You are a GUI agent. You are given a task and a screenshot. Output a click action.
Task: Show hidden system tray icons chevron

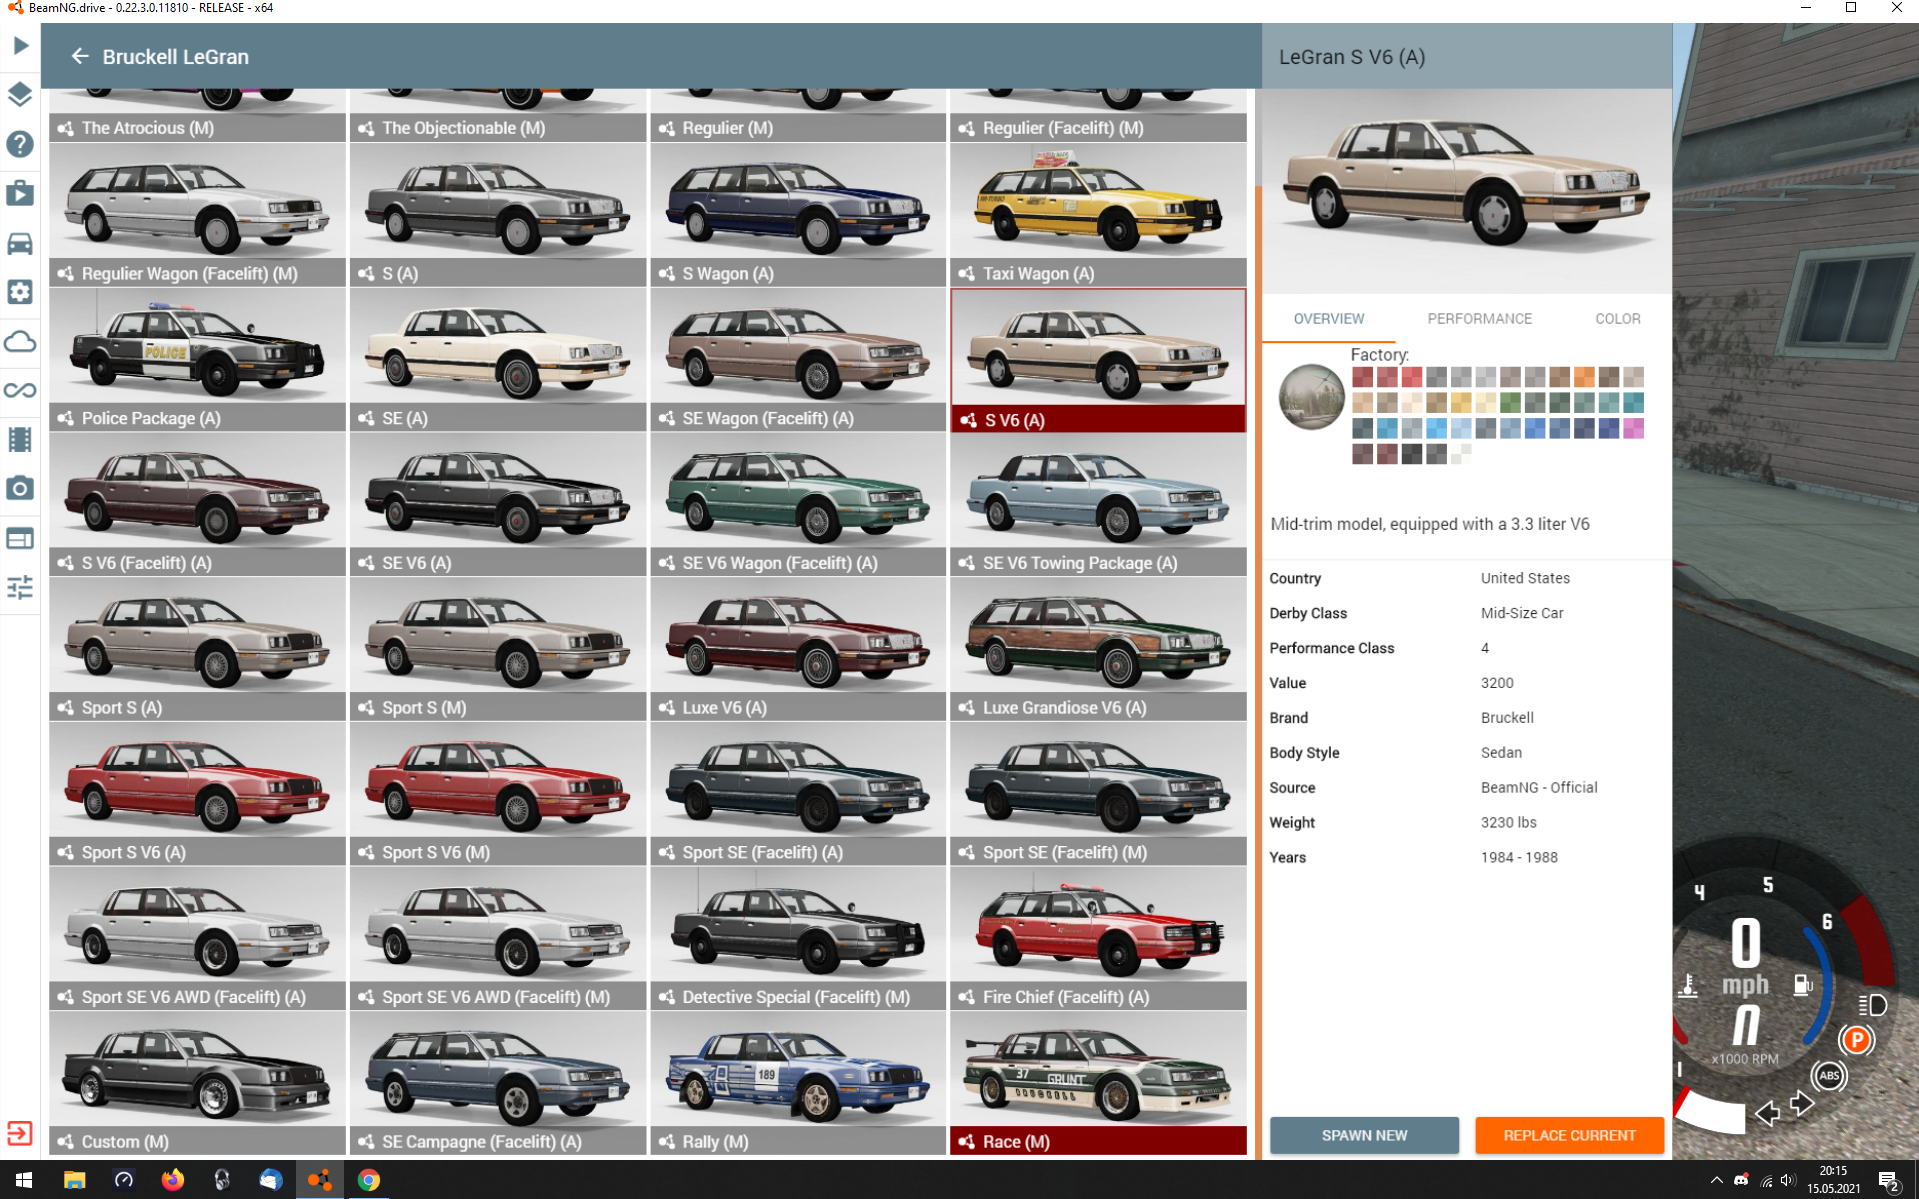1716,1181
